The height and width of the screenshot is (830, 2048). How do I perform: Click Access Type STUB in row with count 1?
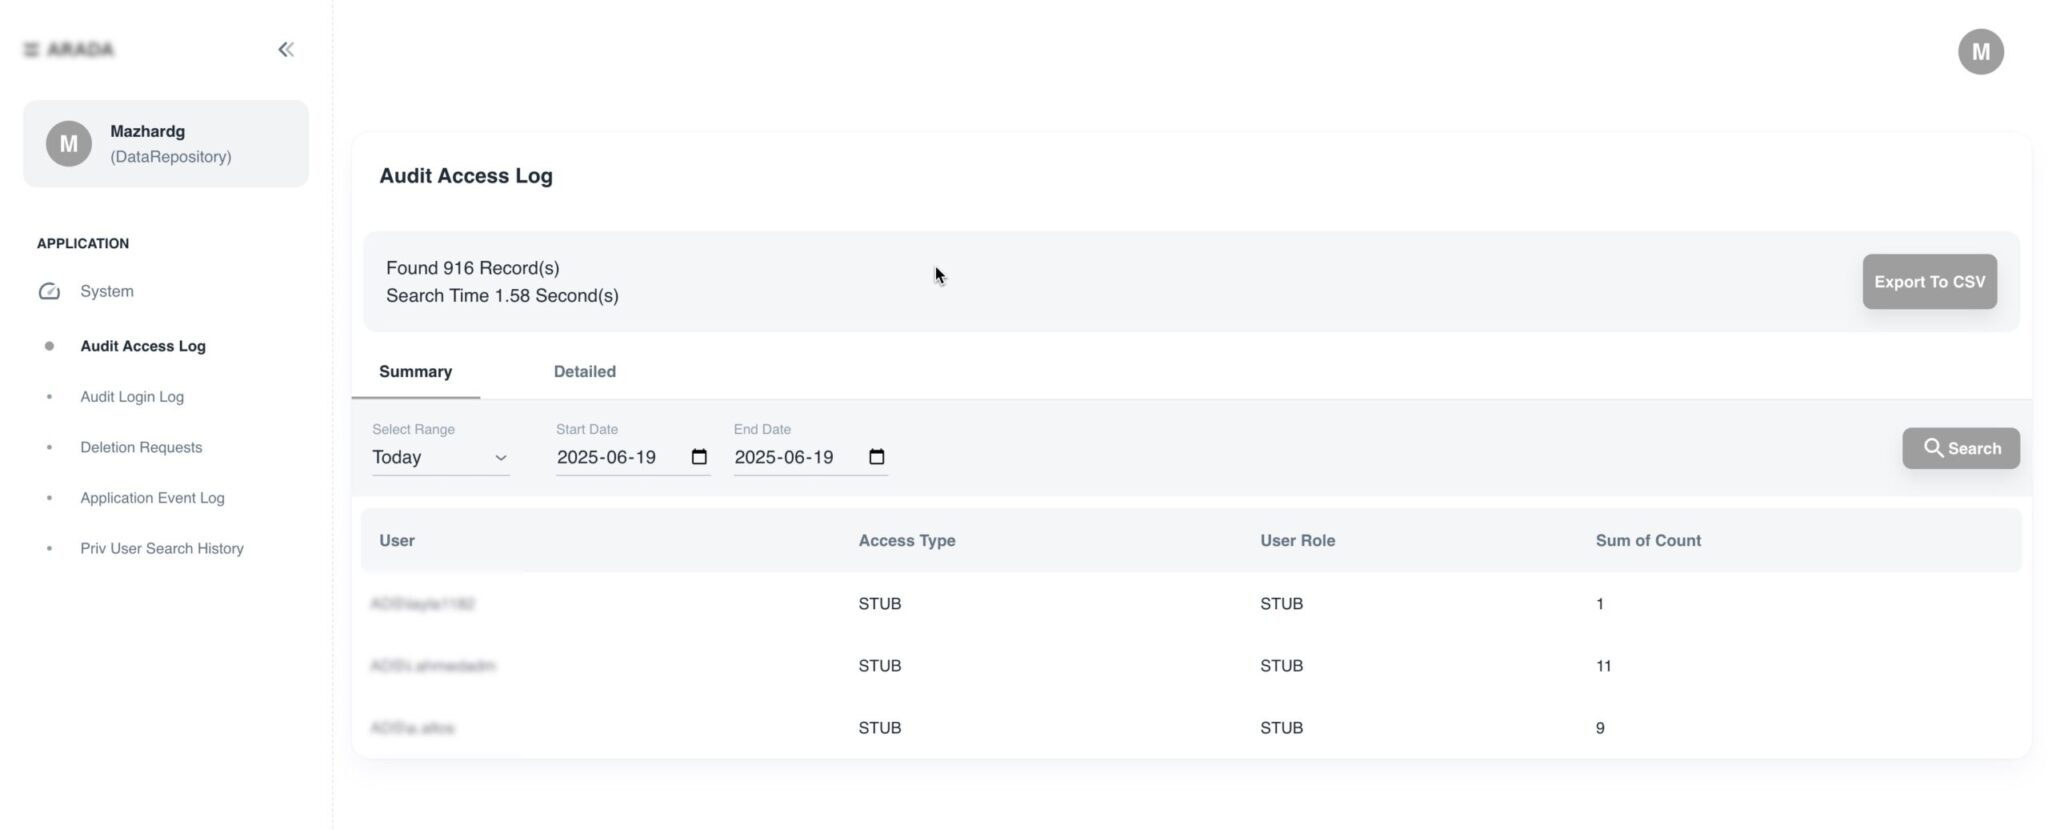pos(880,604)
